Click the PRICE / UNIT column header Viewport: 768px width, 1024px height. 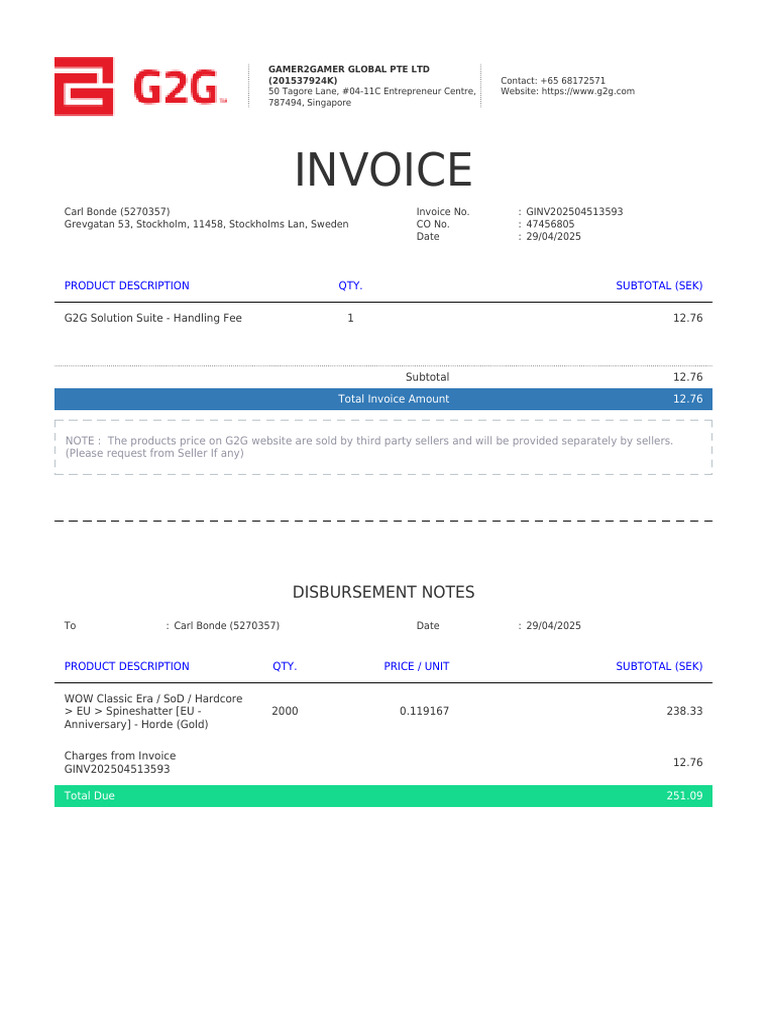[417, 666]
